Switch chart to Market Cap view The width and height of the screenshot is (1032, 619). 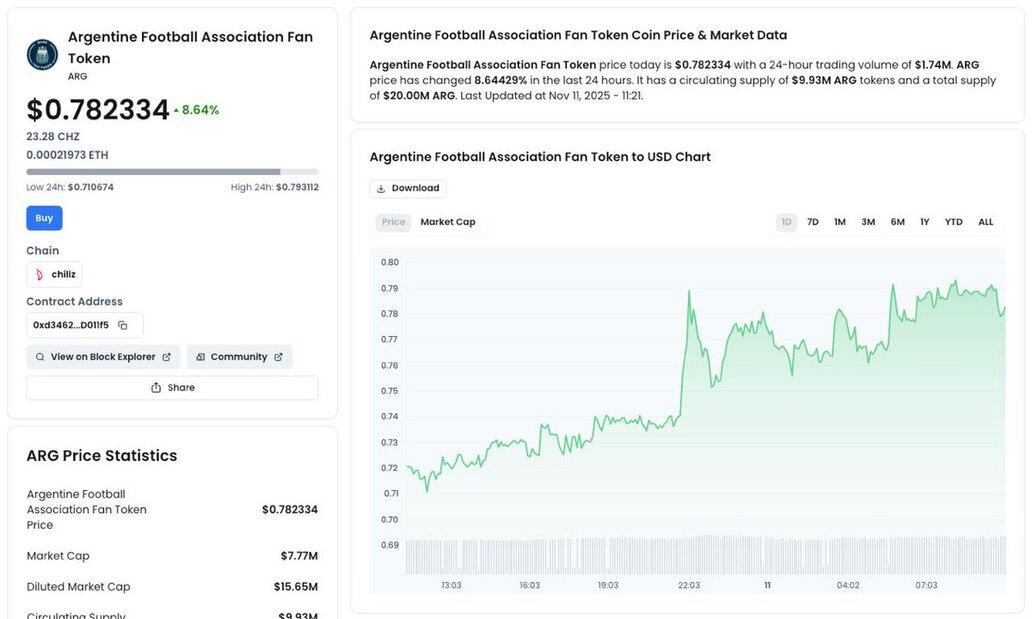point(447,222)
